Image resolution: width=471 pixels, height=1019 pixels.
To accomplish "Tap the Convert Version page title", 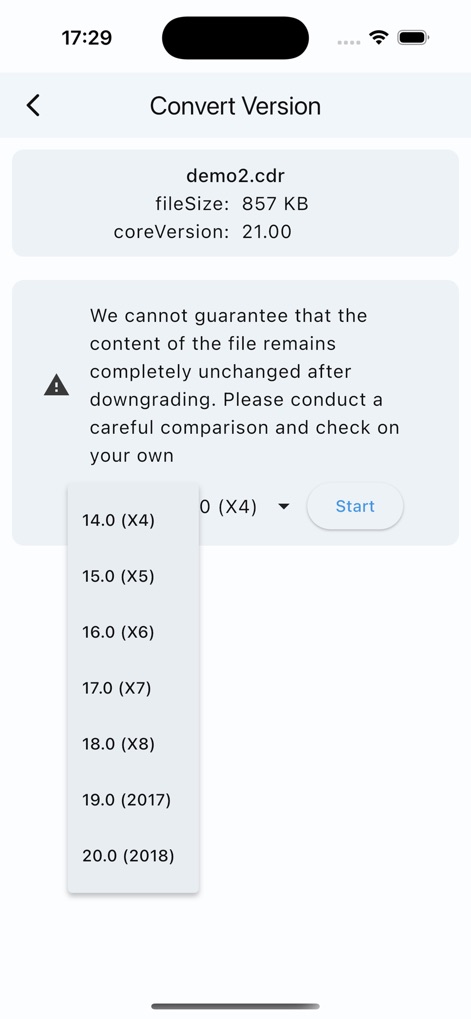I will tap(235, 106).
